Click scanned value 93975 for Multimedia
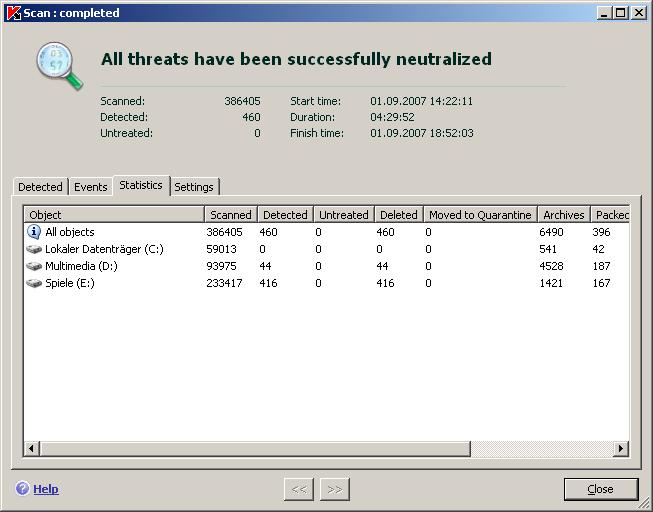Screen dimensions: 653x512 point(221,266)
